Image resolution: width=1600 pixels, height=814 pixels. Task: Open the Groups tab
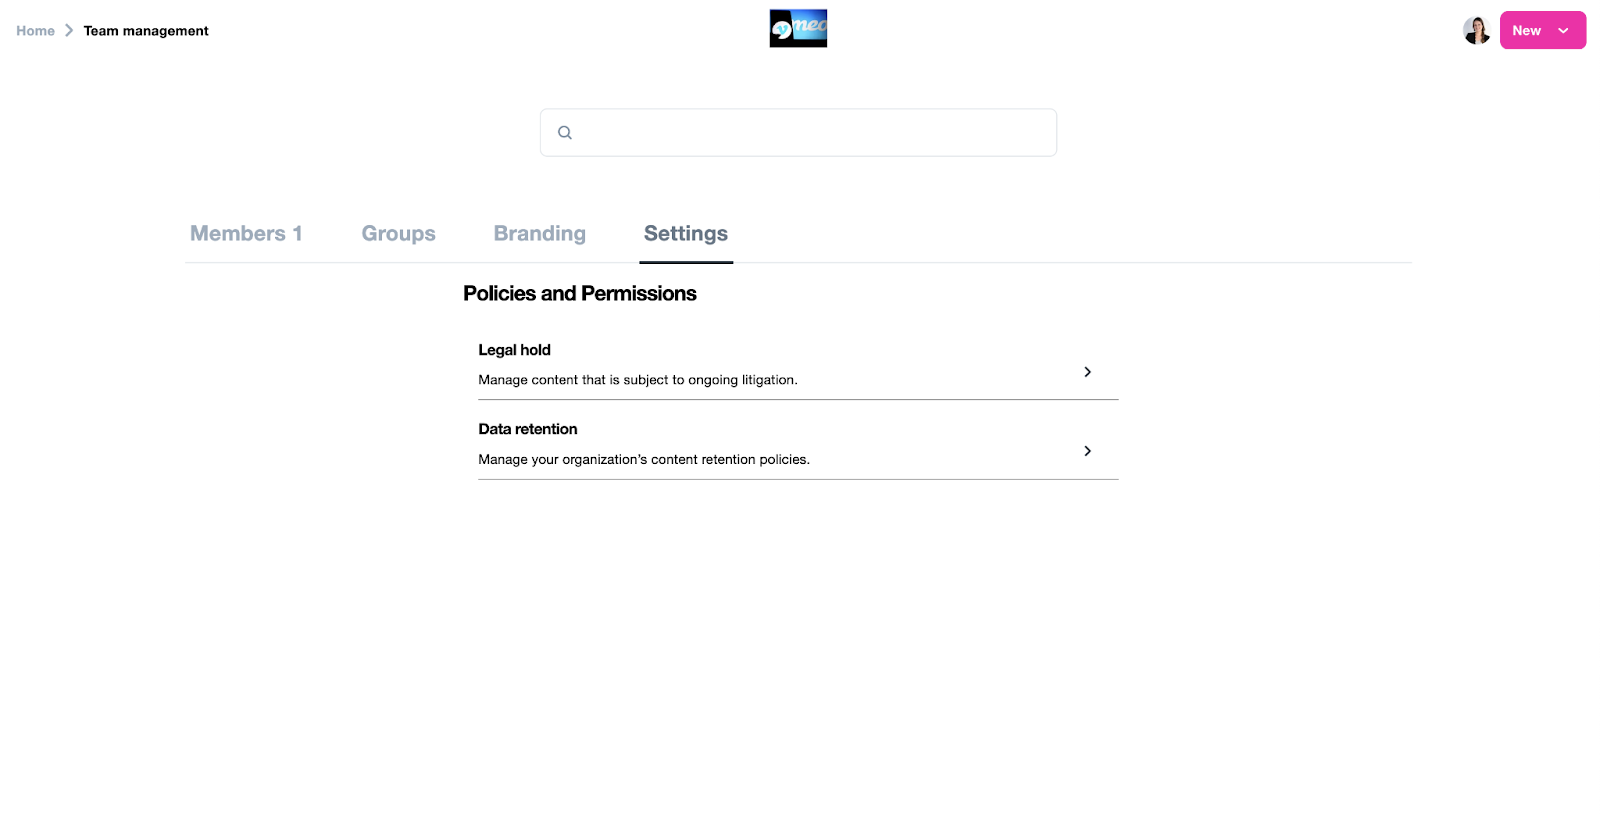tap(398, 234)
